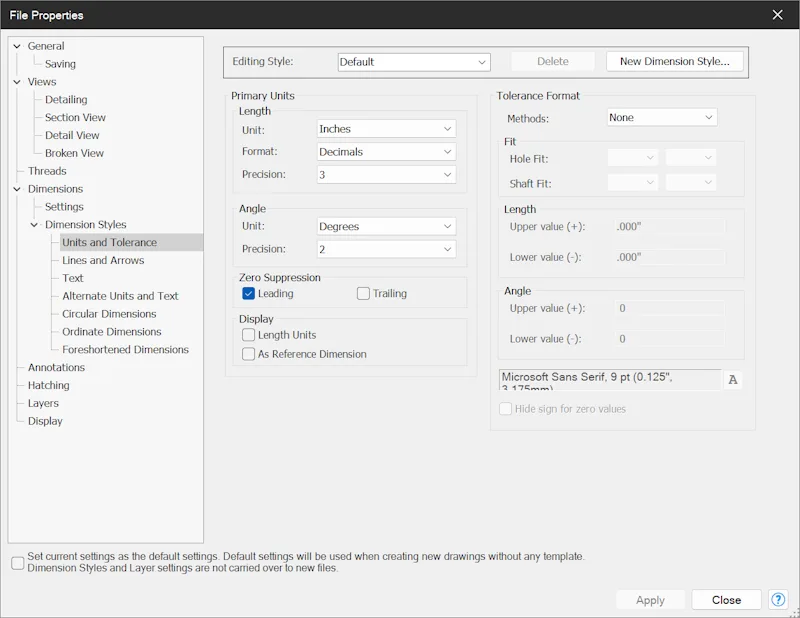Select Display in the tree
Viewport: 800px width, 618px height.
click(45, 421)
